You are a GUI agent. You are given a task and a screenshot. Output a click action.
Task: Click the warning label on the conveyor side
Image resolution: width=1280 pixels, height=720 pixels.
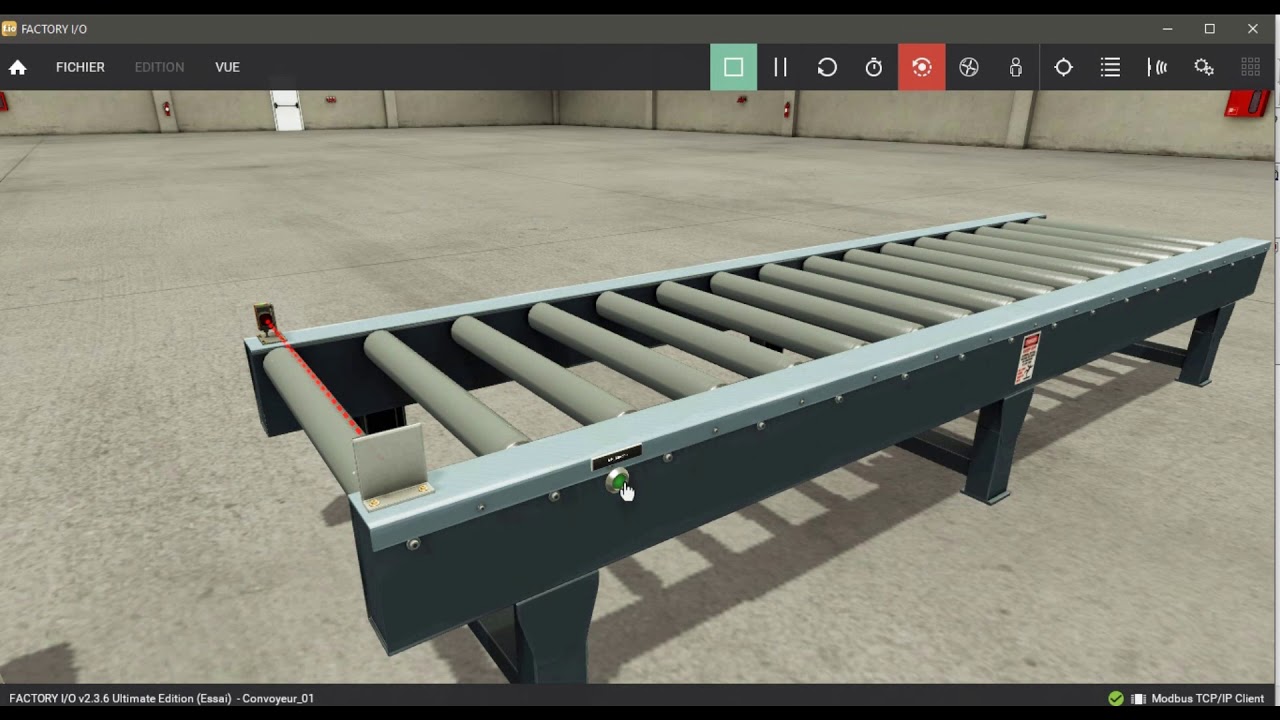(x=1027, y=359)
